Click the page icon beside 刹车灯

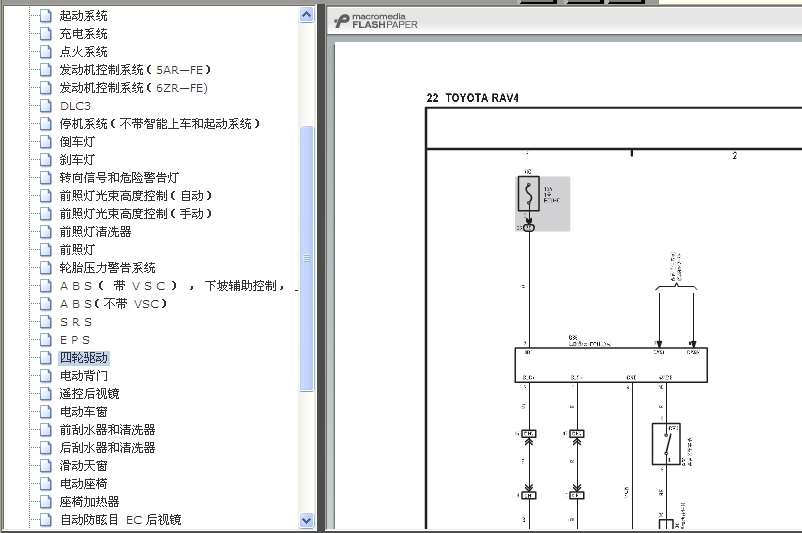click(x=46, y=160)
